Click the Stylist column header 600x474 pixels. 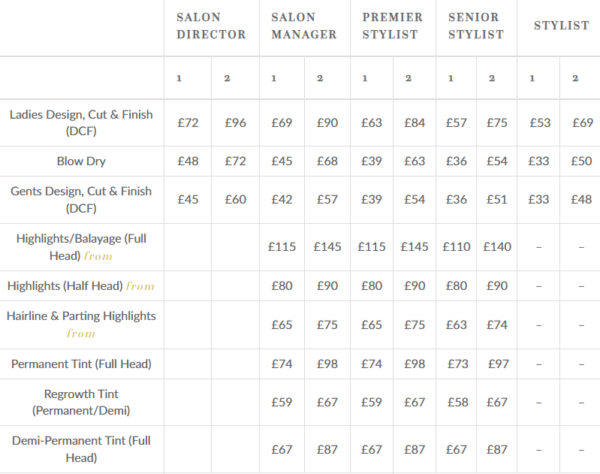tap(561, 26)
